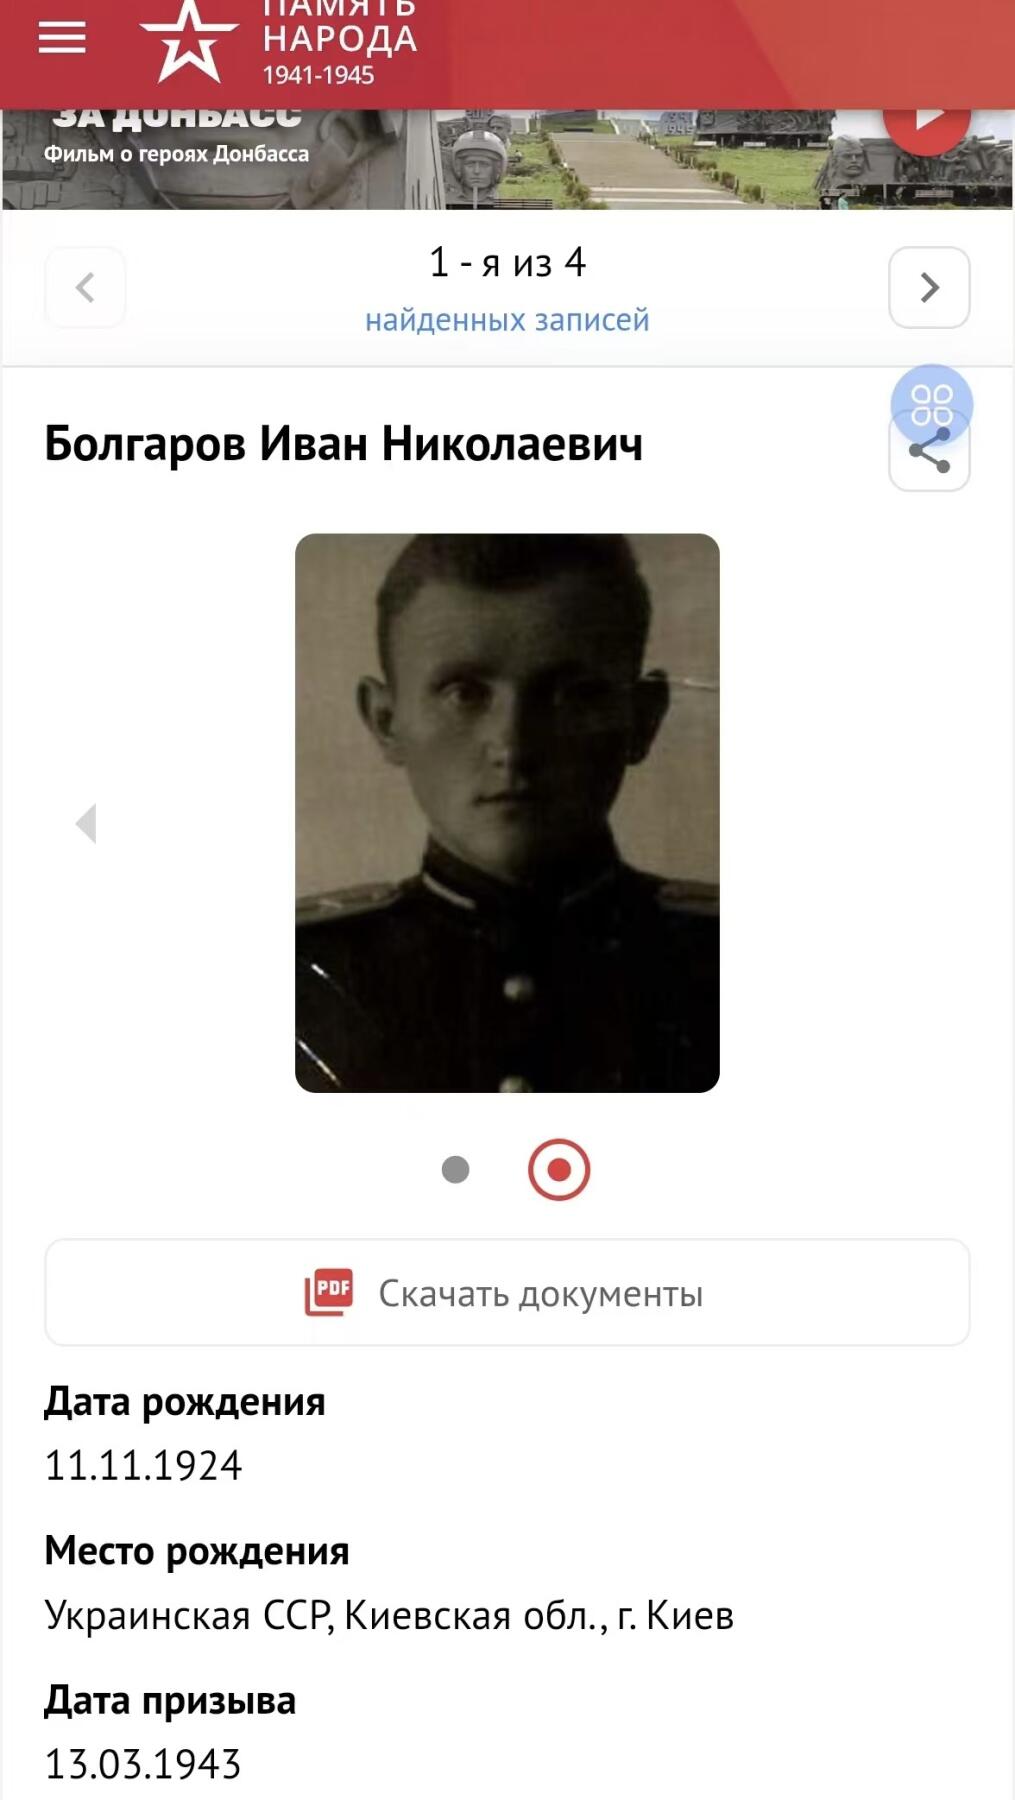Tap the birth date 11.11.1924

pyautogui.click(x=143, y=1466)
